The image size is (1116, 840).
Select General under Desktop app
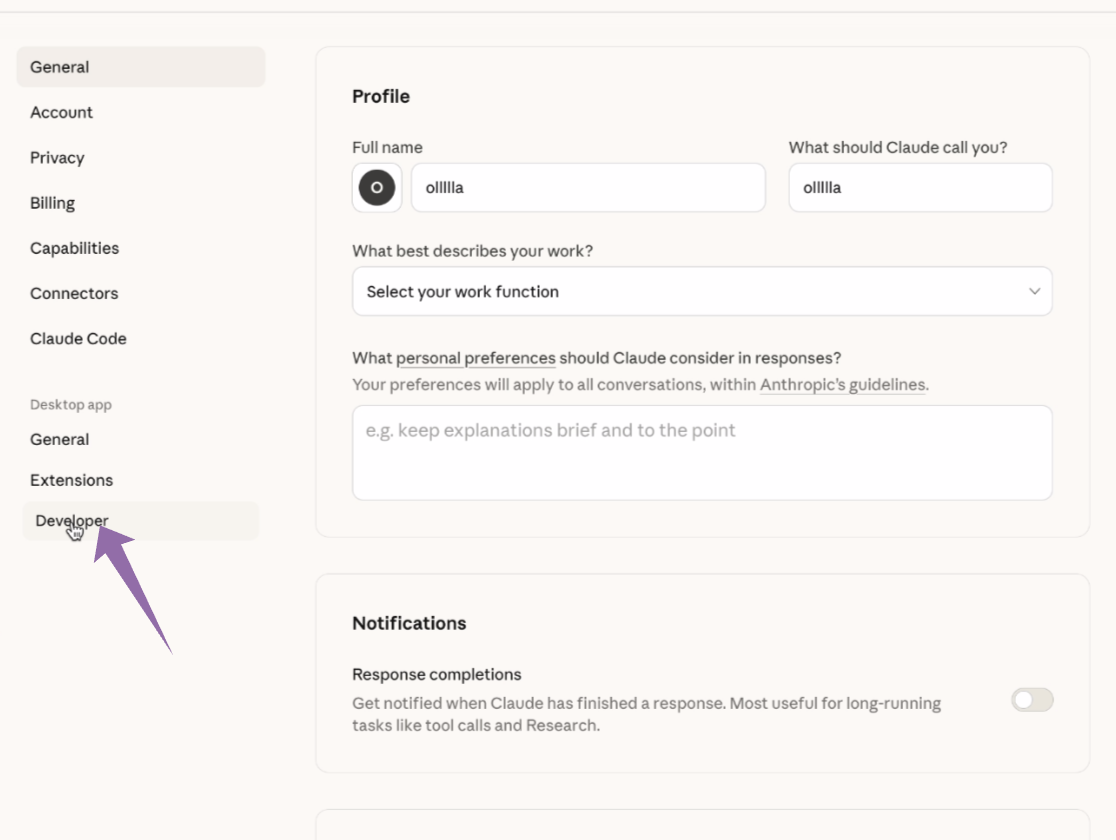pos(60,439)
